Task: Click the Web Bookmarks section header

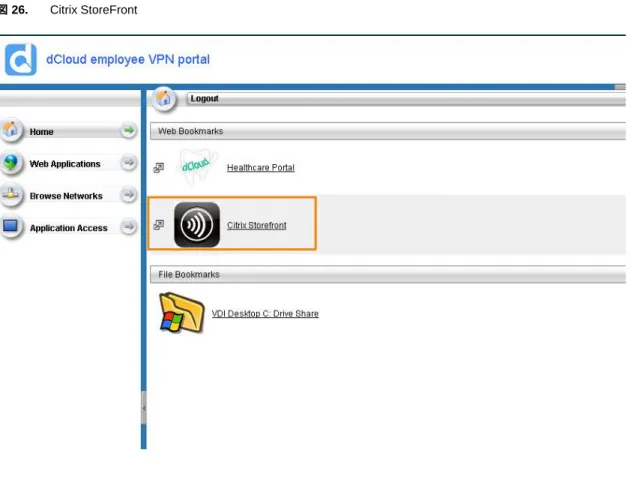Action: tap(388, 131)
